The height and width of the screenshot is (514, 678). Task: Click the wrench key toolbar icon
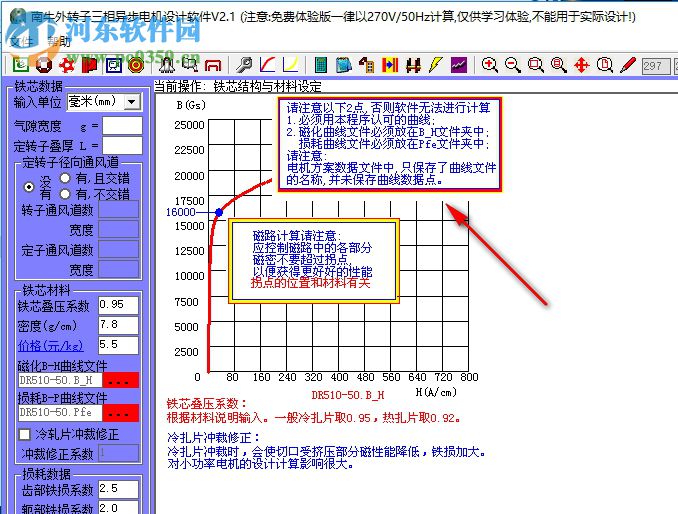(244, 65)
